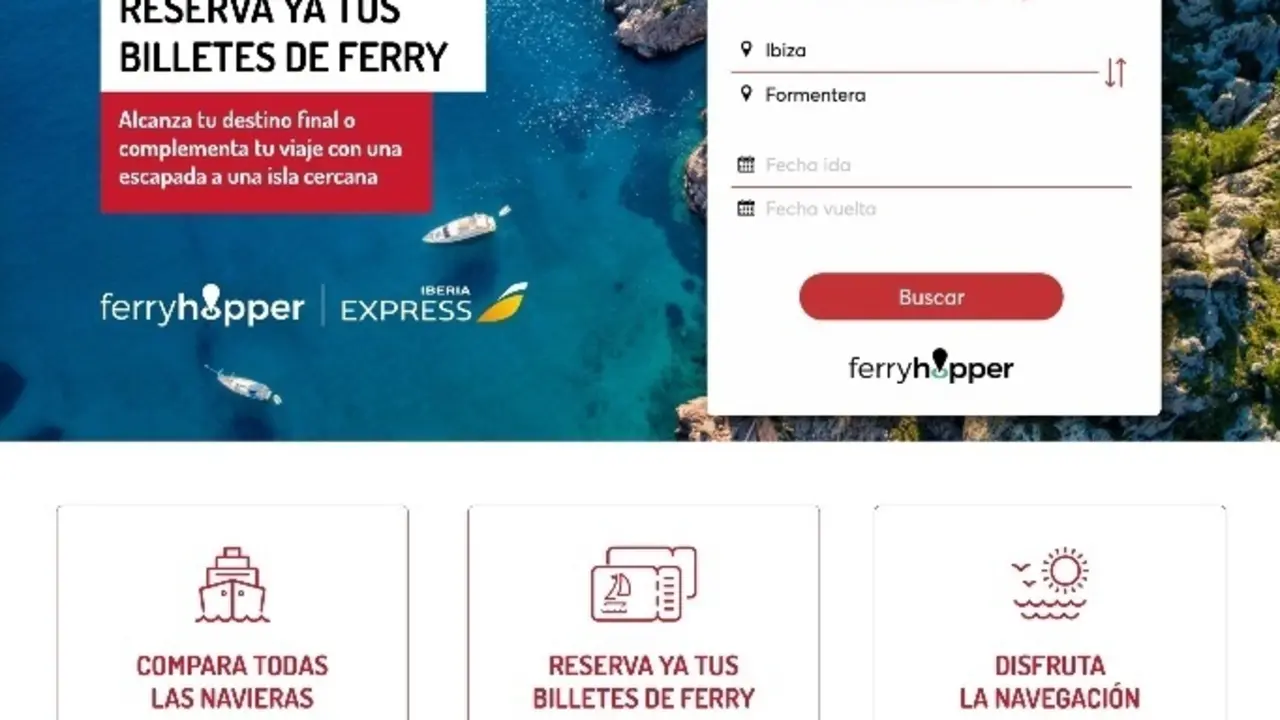This screenshot has width=1280, height=720.
Task: Open the Fecha vuelta date field
Action: 931,209
